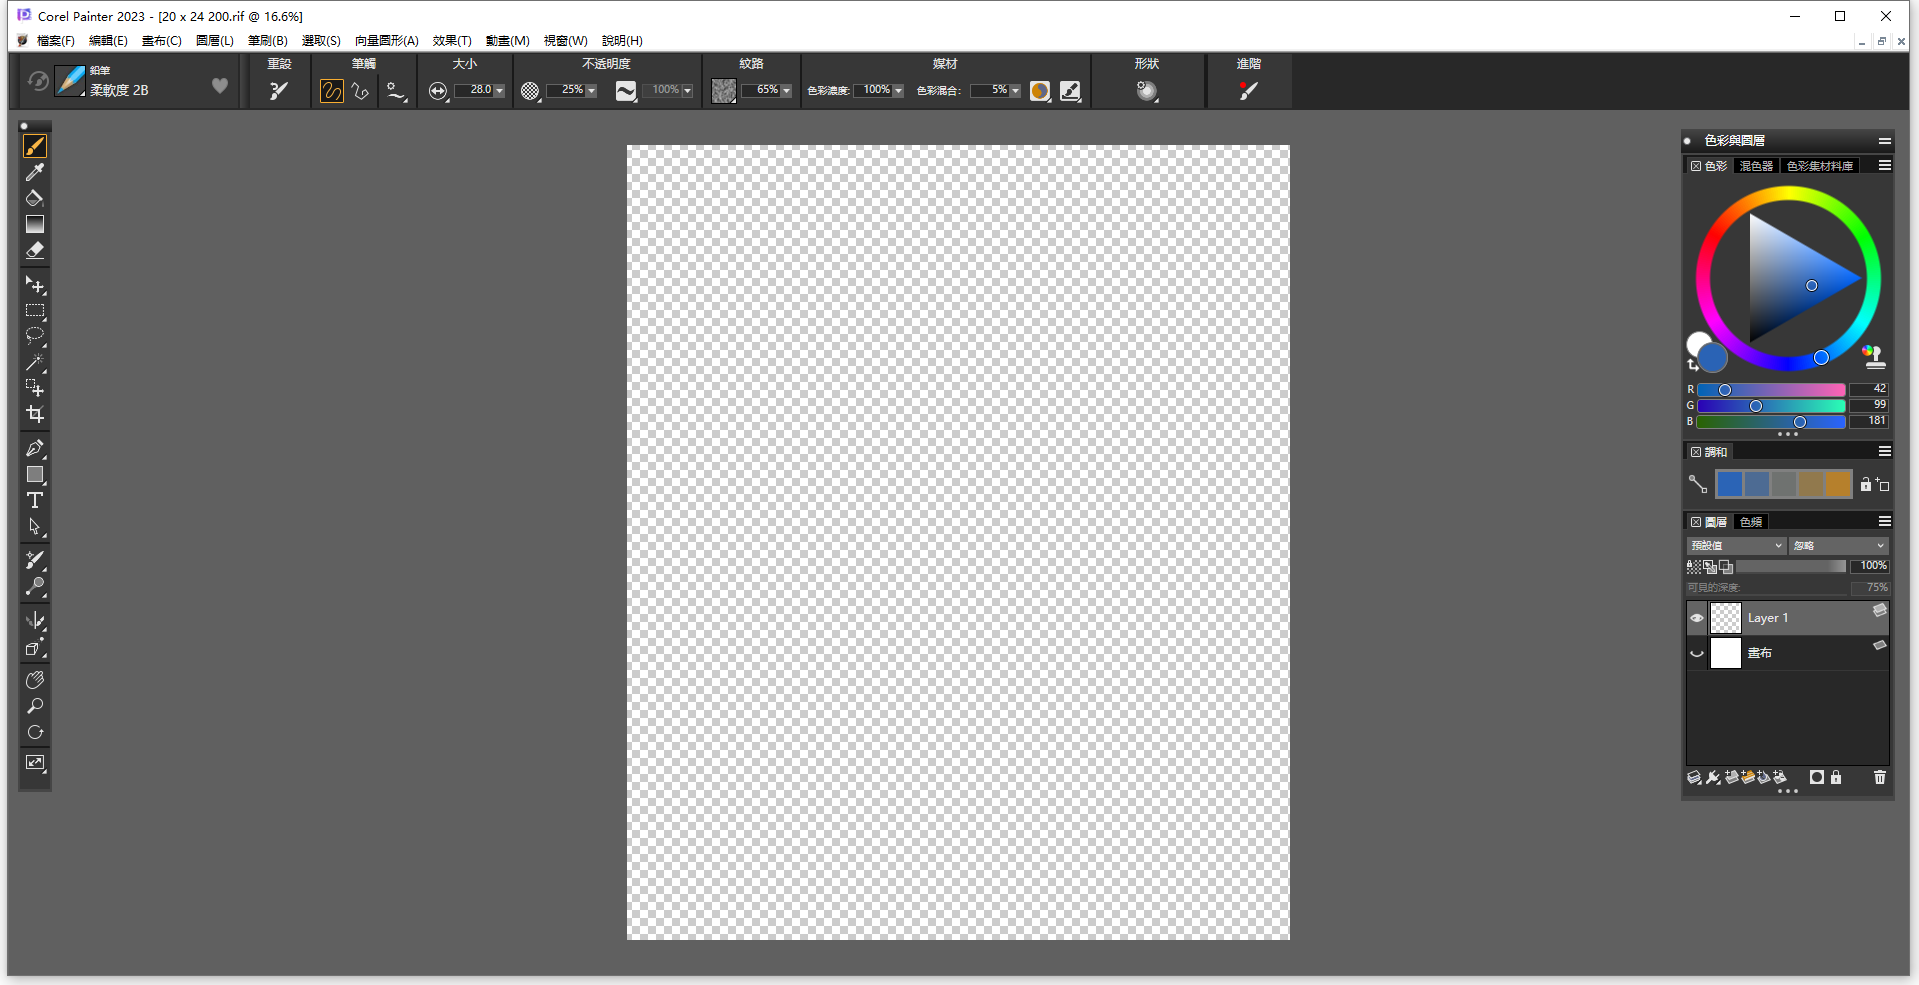
Task: Swap main and additional colors
Action: pos(1693,366)
